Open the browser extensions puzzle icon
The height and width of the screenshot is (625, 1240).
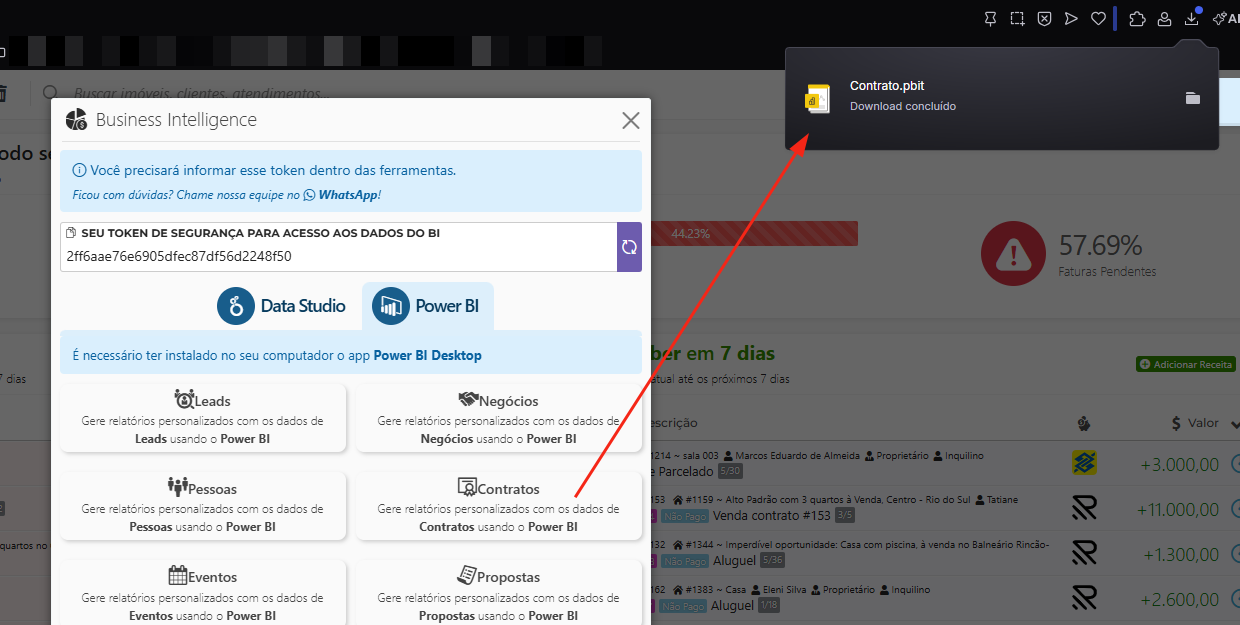tap(1137, 19)
